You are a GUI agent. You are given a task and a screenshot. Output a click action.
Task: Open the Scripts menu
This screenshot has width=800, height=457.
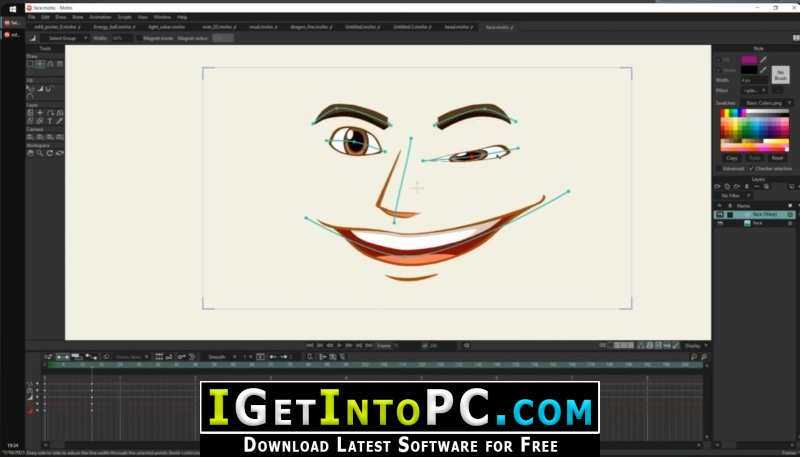pos(124,17)
